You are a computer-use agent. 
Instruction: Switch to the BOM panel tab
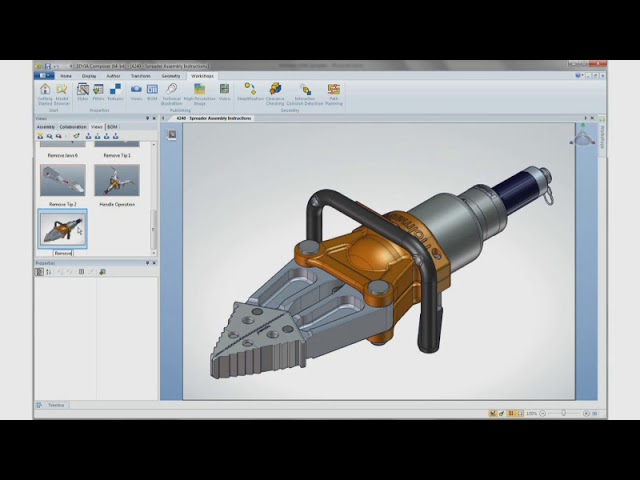click(x=112, y=127)
